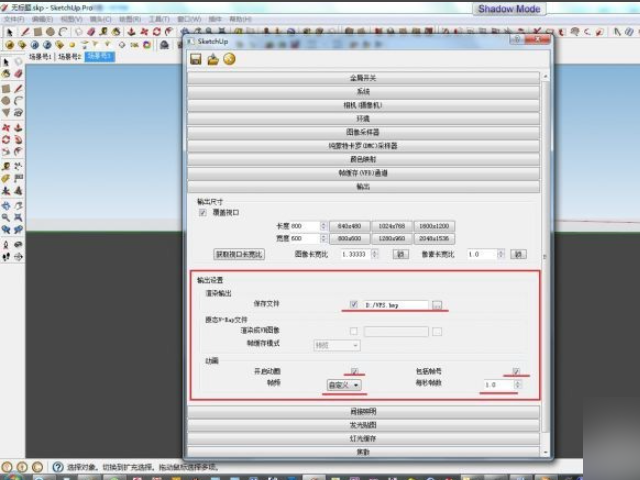Click the 长度 800 width input field
Viewport: 640px width, 480px height.
pos(304,226)
